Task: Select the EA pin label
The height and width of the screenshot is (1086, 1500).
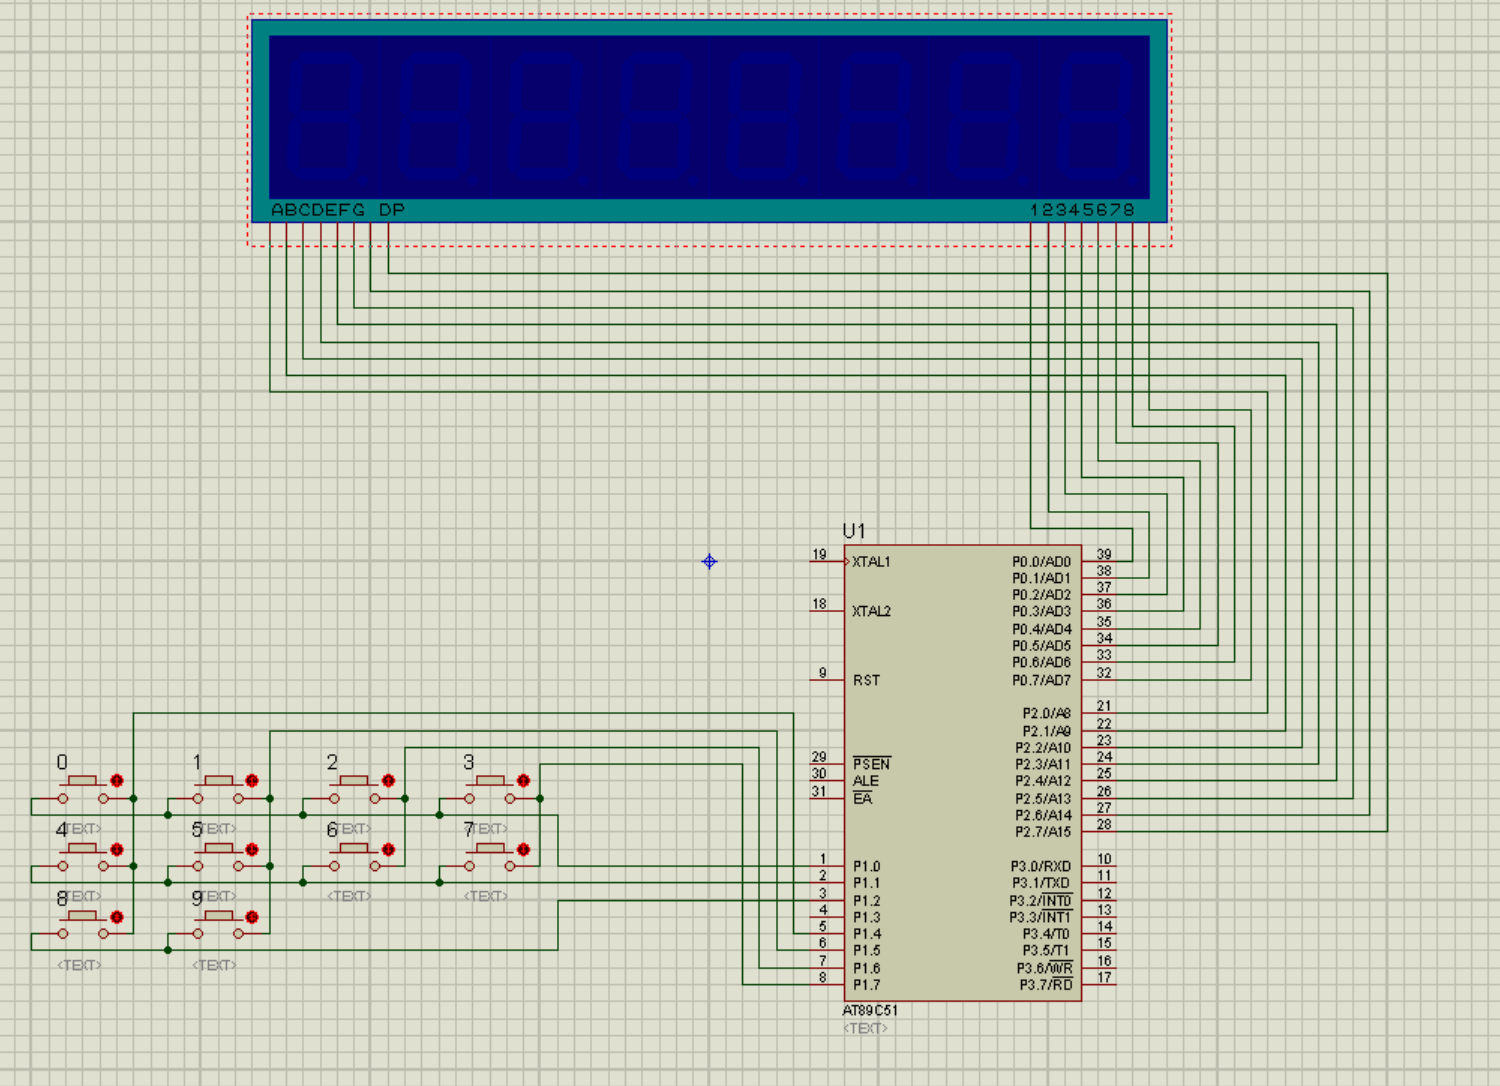Action: click(x=862, y=798)
